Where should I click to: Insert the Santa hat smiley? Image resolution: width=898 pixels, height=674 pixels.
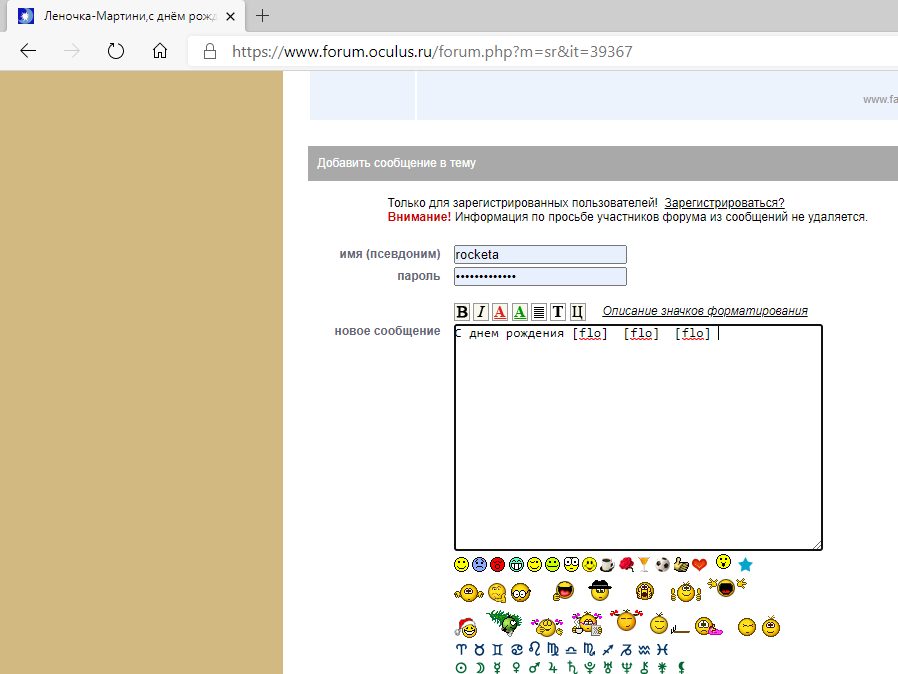[x=466, y=628]
